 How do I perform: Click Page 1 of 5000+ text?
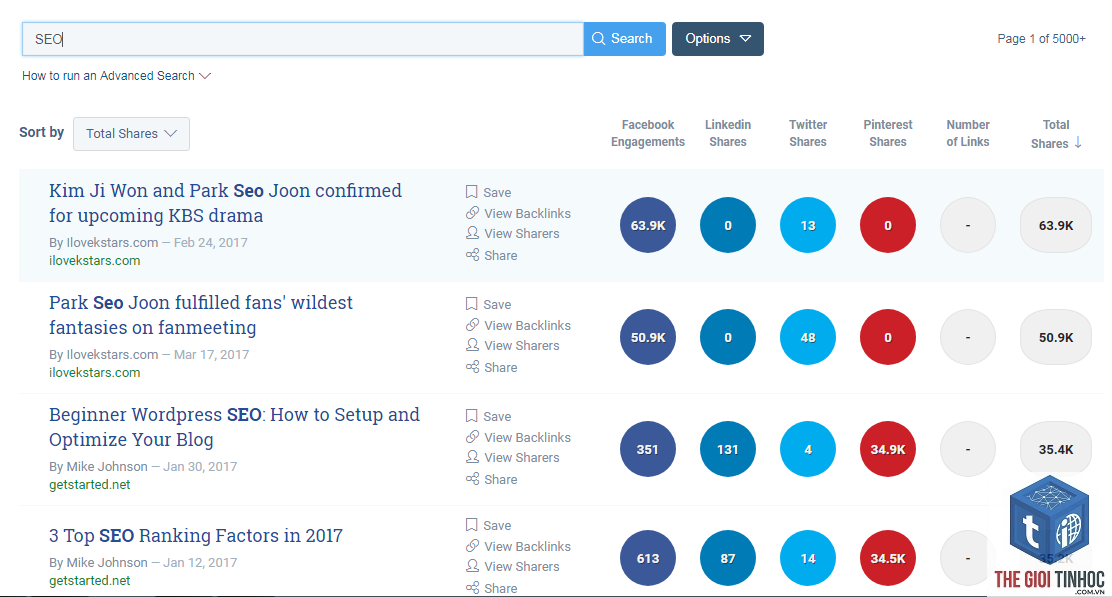point(1041,39)
